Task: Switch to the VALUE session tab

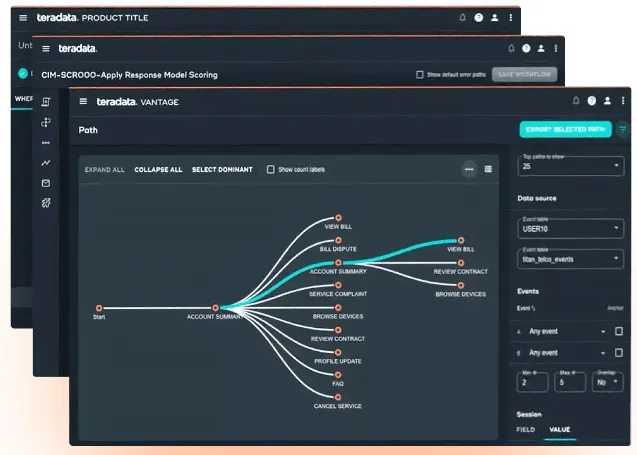Action: pos(559,429)
